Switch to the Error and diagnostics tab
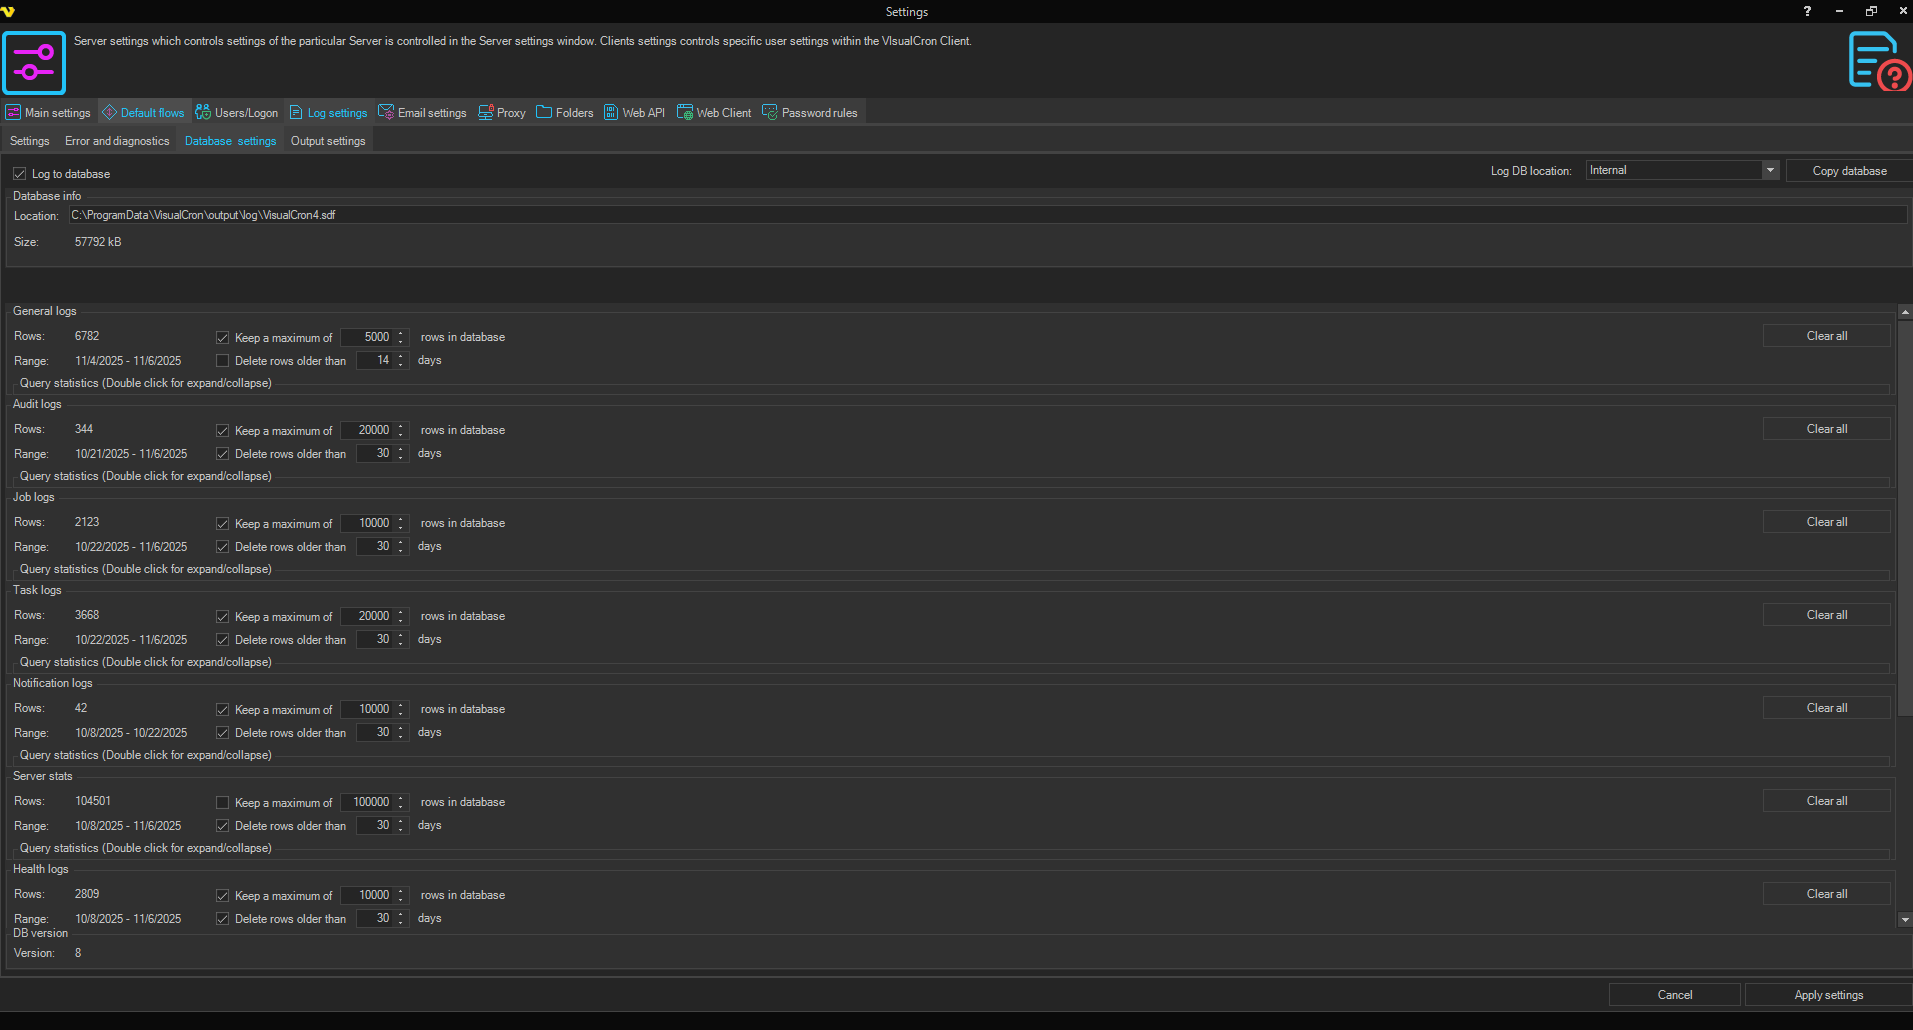The width and height of the screenshot is (1913, 1030). pyautogui.click(x=117, y=141)
